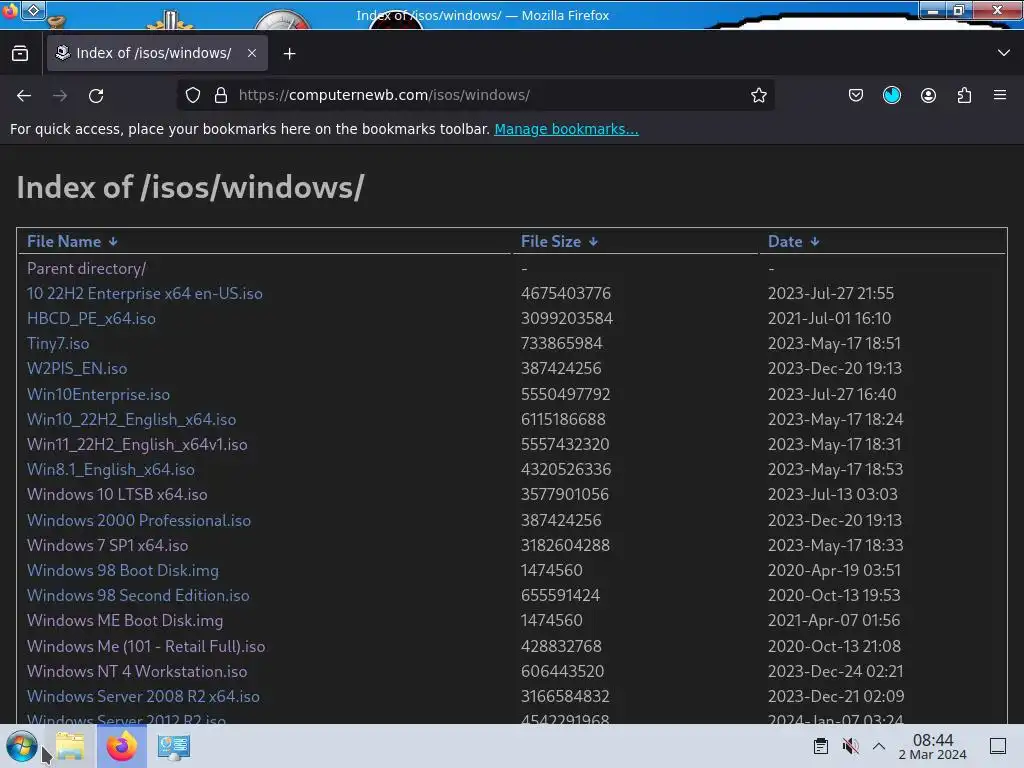Sort listing by File Name
The height and width of the screenshot is (768, 1024).
click(72, 242)
